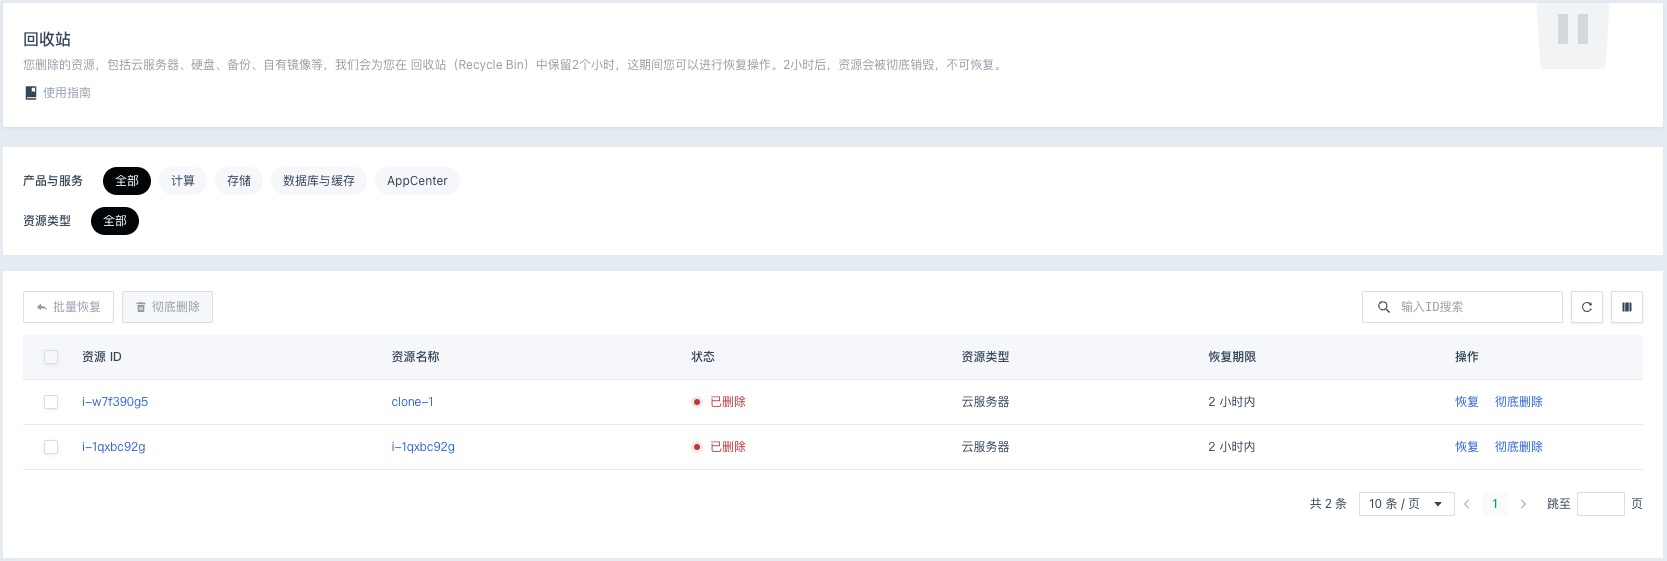Open the column settings icon button
The width and height of the screenshot is (1667, 561).
1627,307
